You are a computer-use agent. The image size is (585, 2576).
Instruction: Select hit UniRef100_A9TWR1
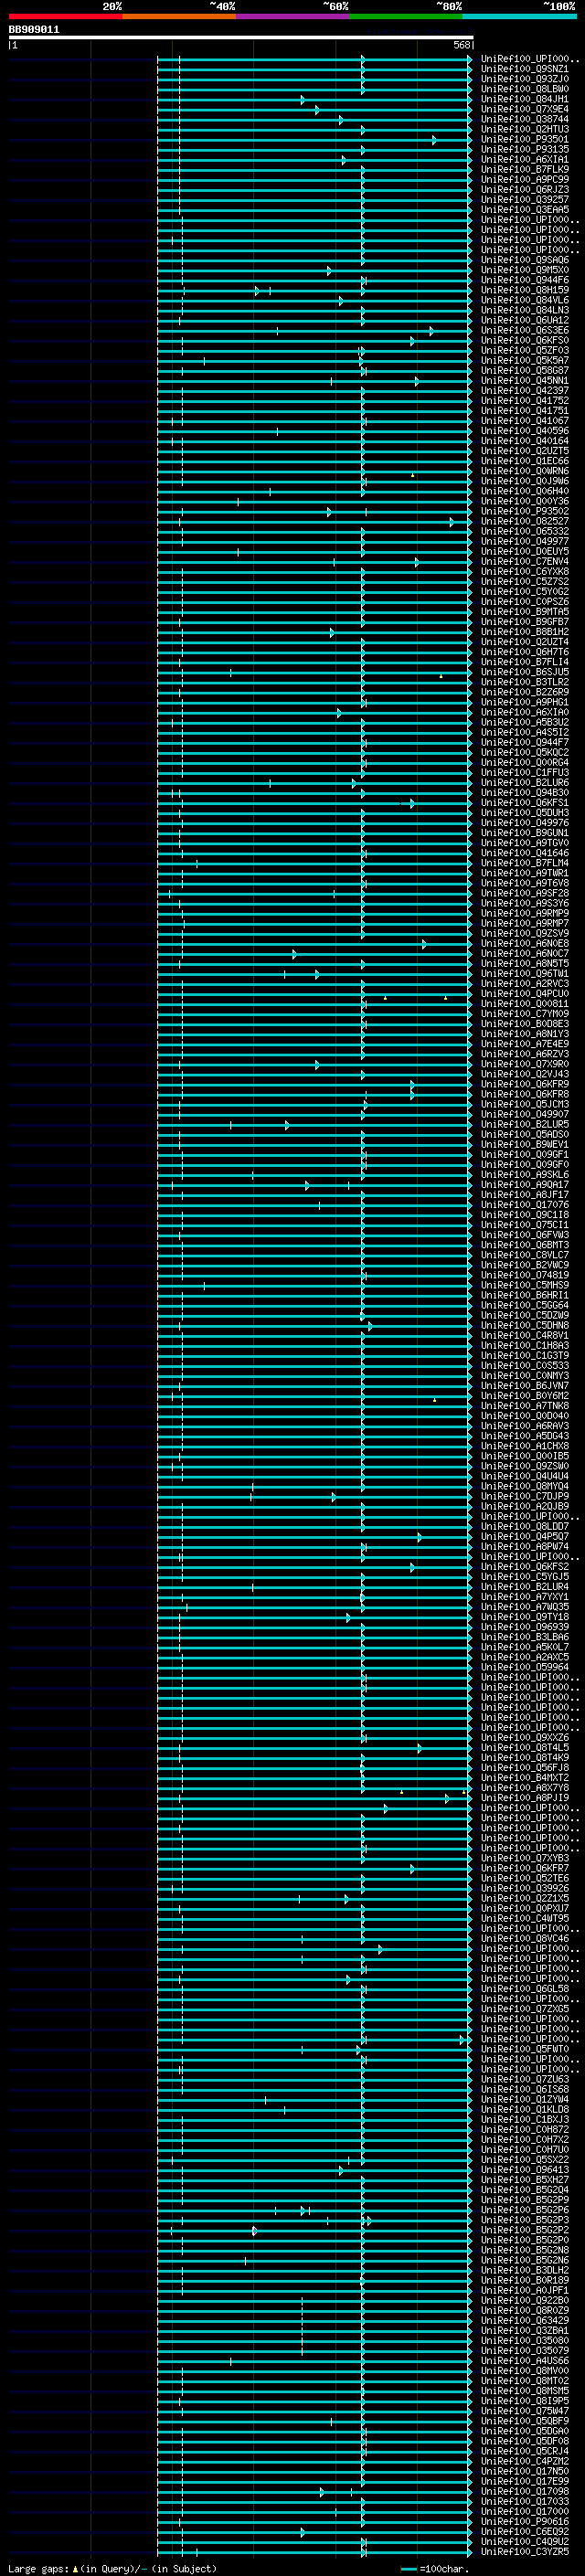tap(525, 873)
